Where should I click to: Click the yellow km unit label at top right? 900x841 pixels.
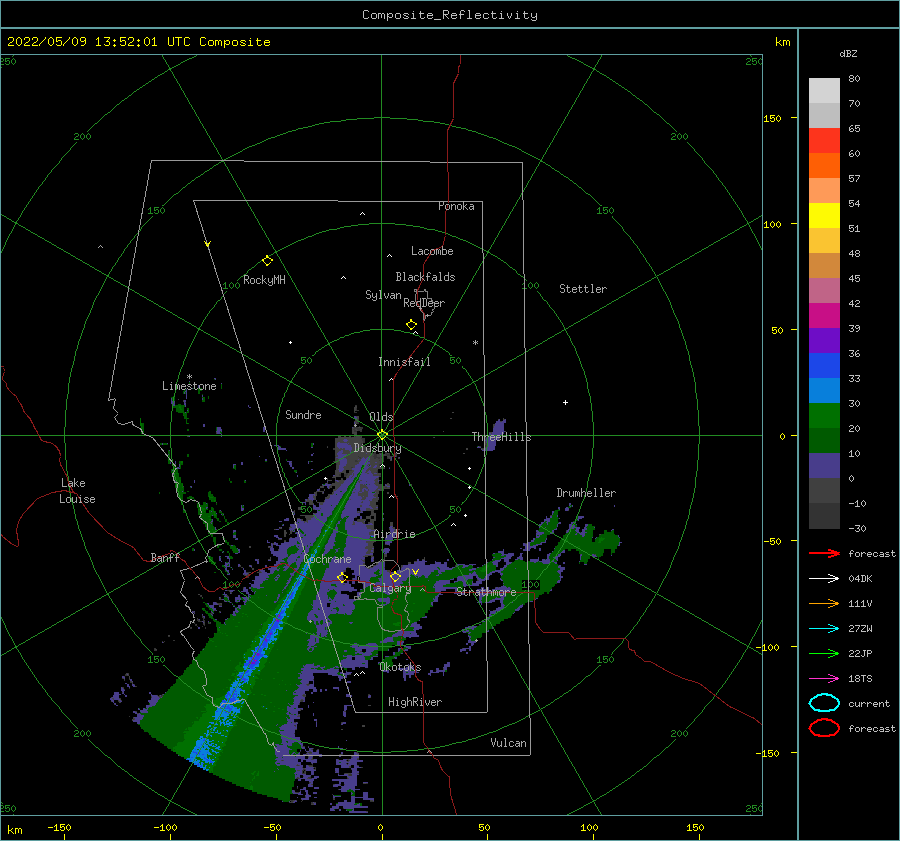pyautogui.click(x=782, y=42)
